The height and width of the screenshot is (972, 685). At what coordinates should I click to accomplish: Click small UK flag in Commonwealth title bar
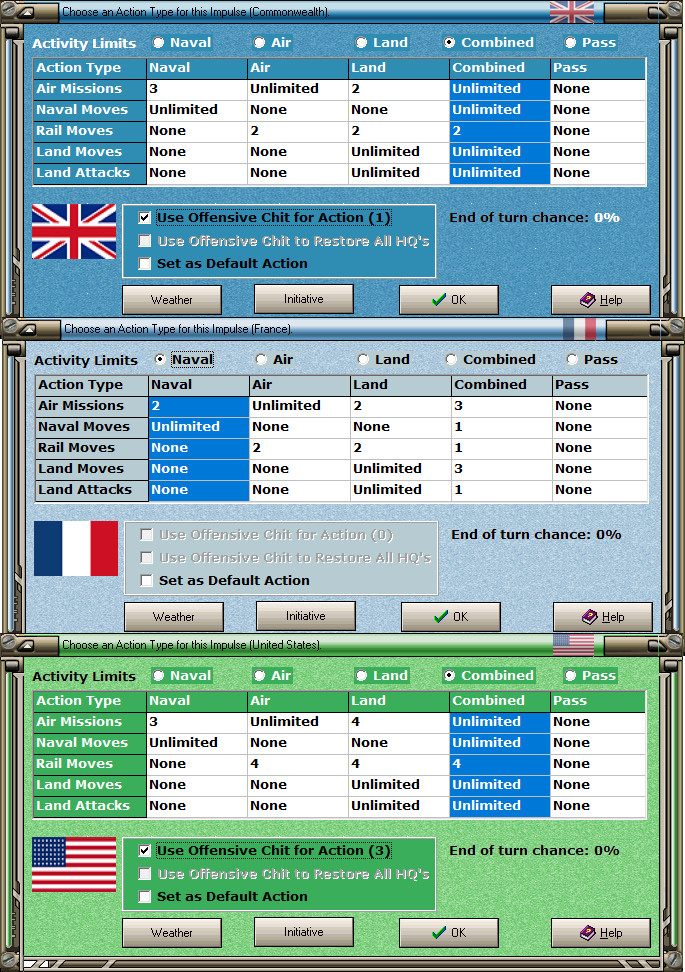572,12
